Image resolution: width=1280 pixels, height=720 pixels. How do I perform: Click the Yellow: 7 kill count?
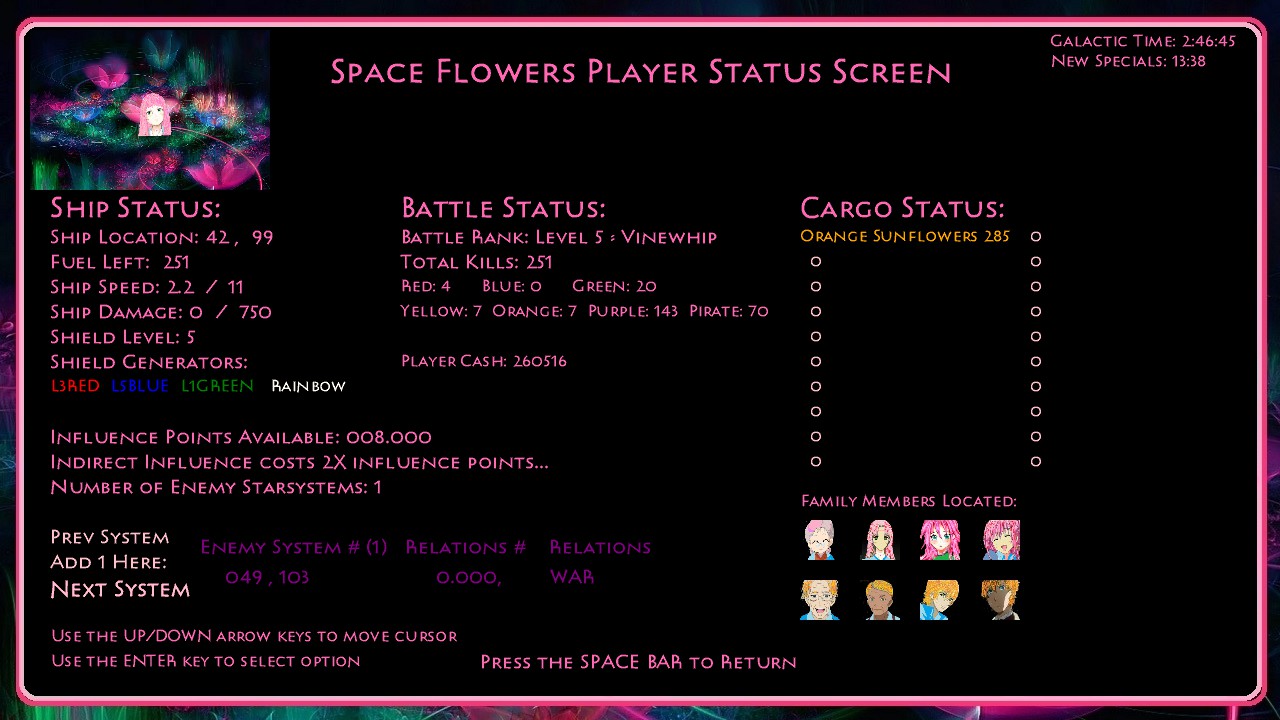(441, 311)
